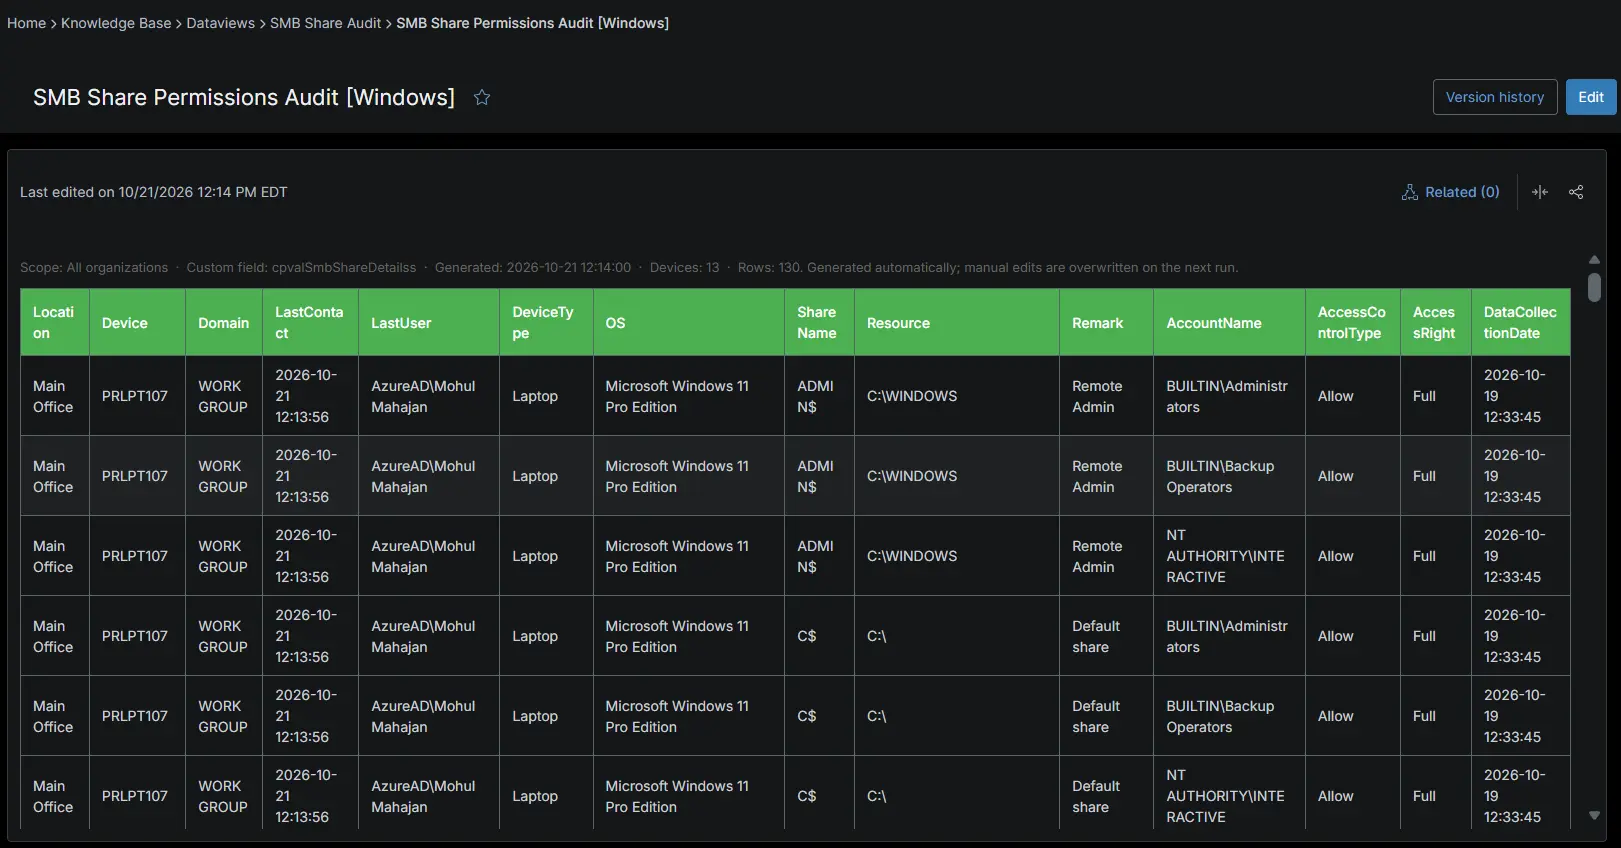The image size is (1621, 848).
Task: Select the Resource column header
Action: pyautogui.click(x=957, y=322)
